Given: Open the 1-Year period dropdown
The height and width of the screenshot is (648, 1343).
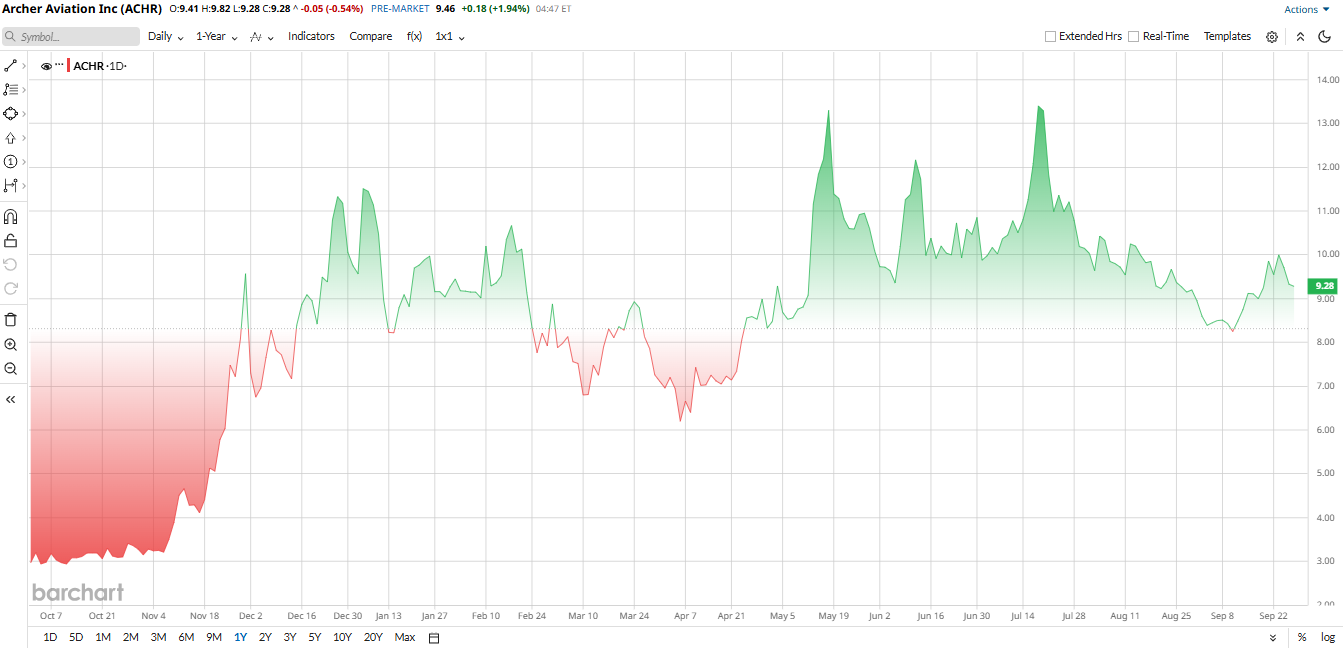Looking at the screenshot, I should pyautogui.click(x=216, y=36).
